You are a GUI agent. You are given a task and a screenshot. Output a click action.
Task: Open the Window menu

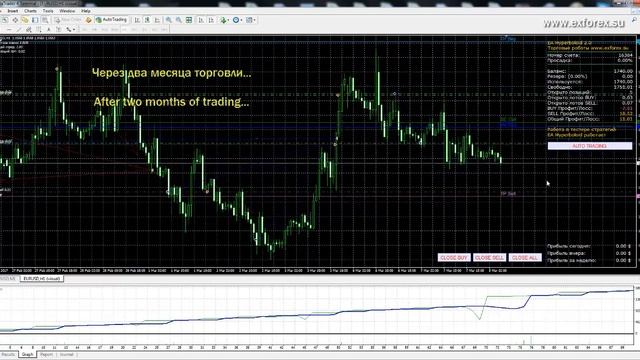(67, 11)
